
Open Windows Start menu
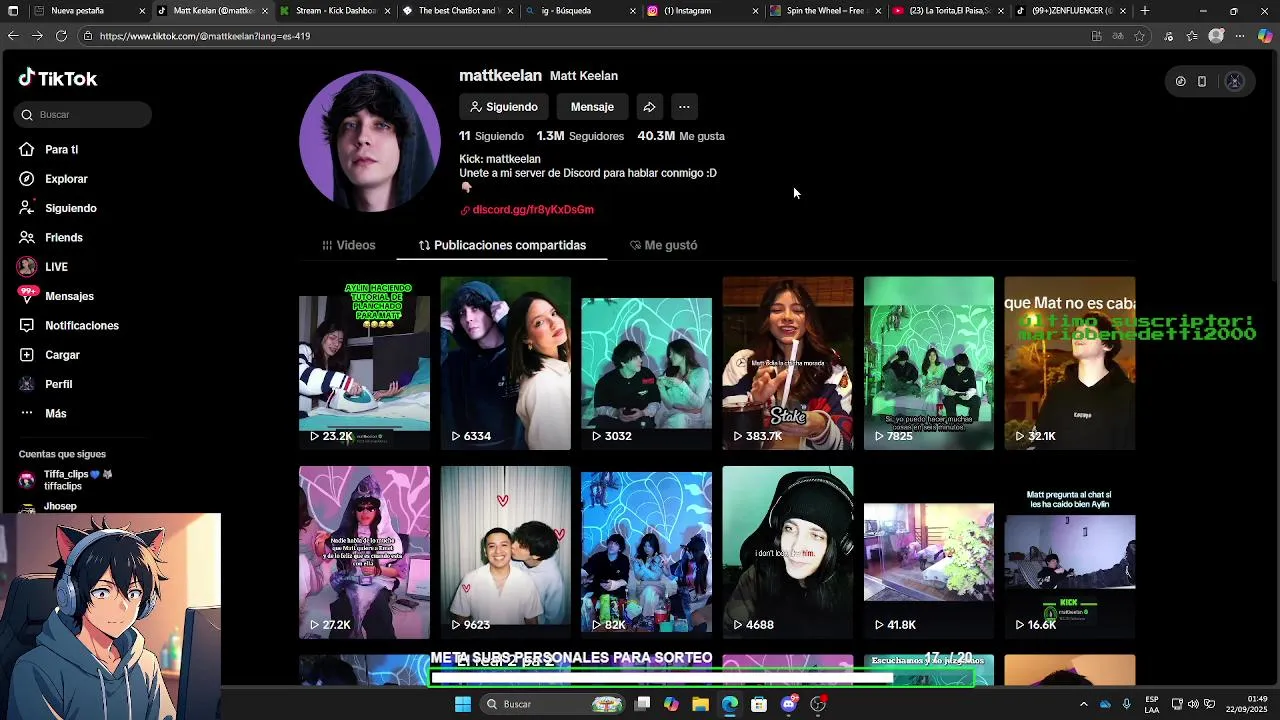(463, 704)
